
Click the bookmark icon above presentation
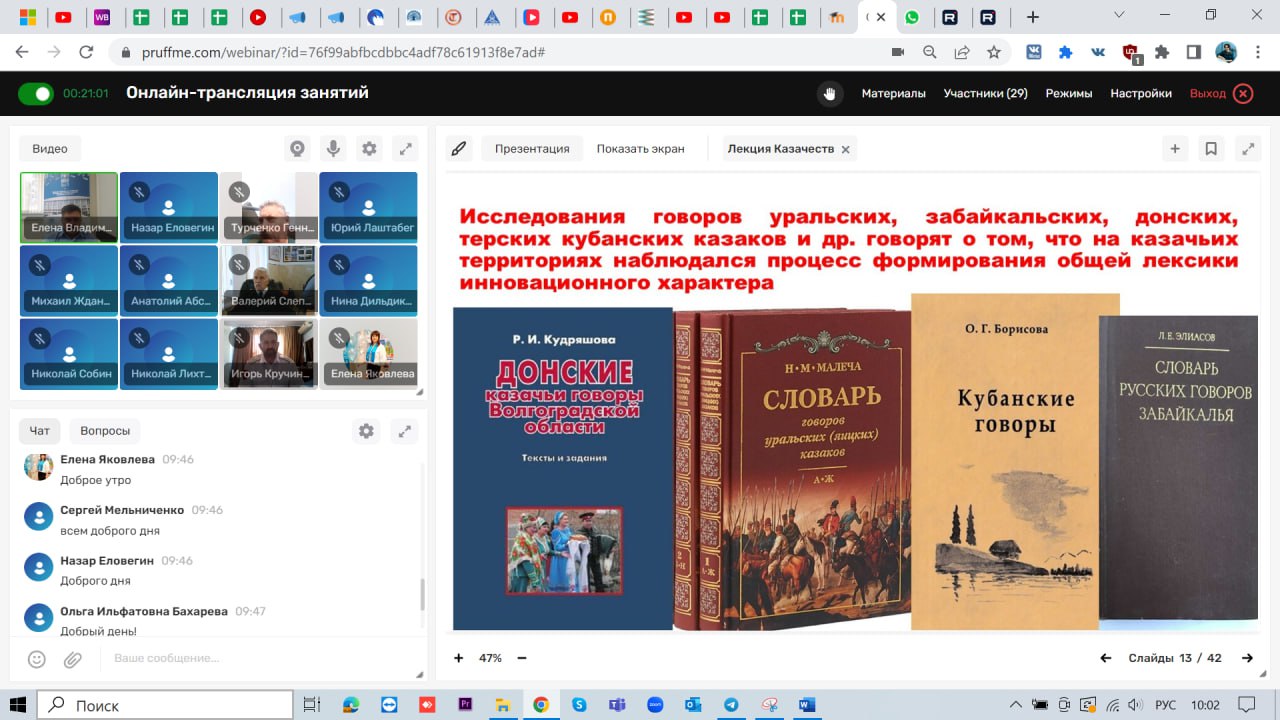click(x=1211, y=149)
